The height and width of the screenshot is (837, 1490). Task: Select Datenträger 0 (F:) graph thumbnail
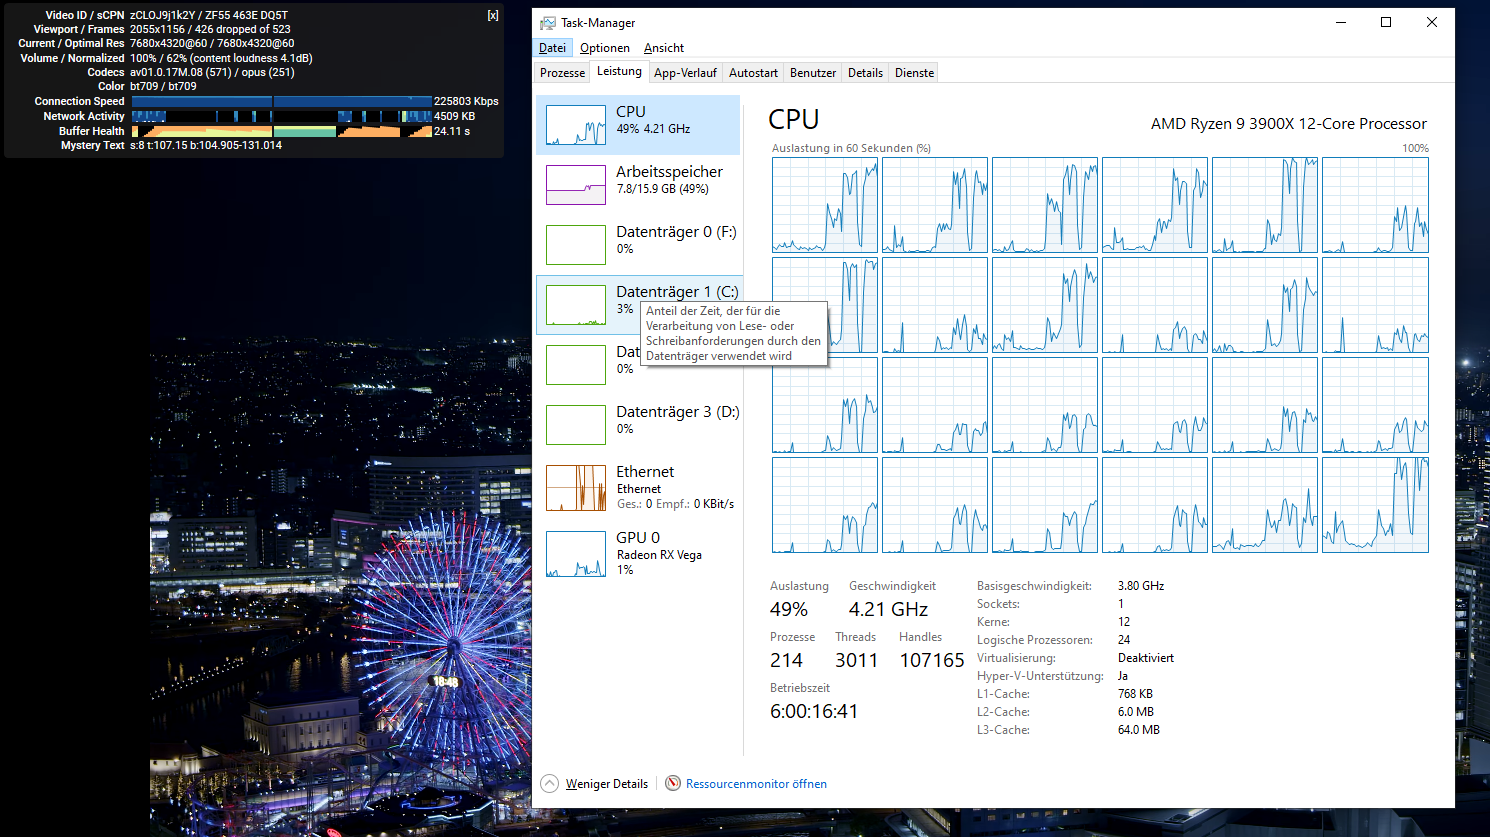pos(576,245)
